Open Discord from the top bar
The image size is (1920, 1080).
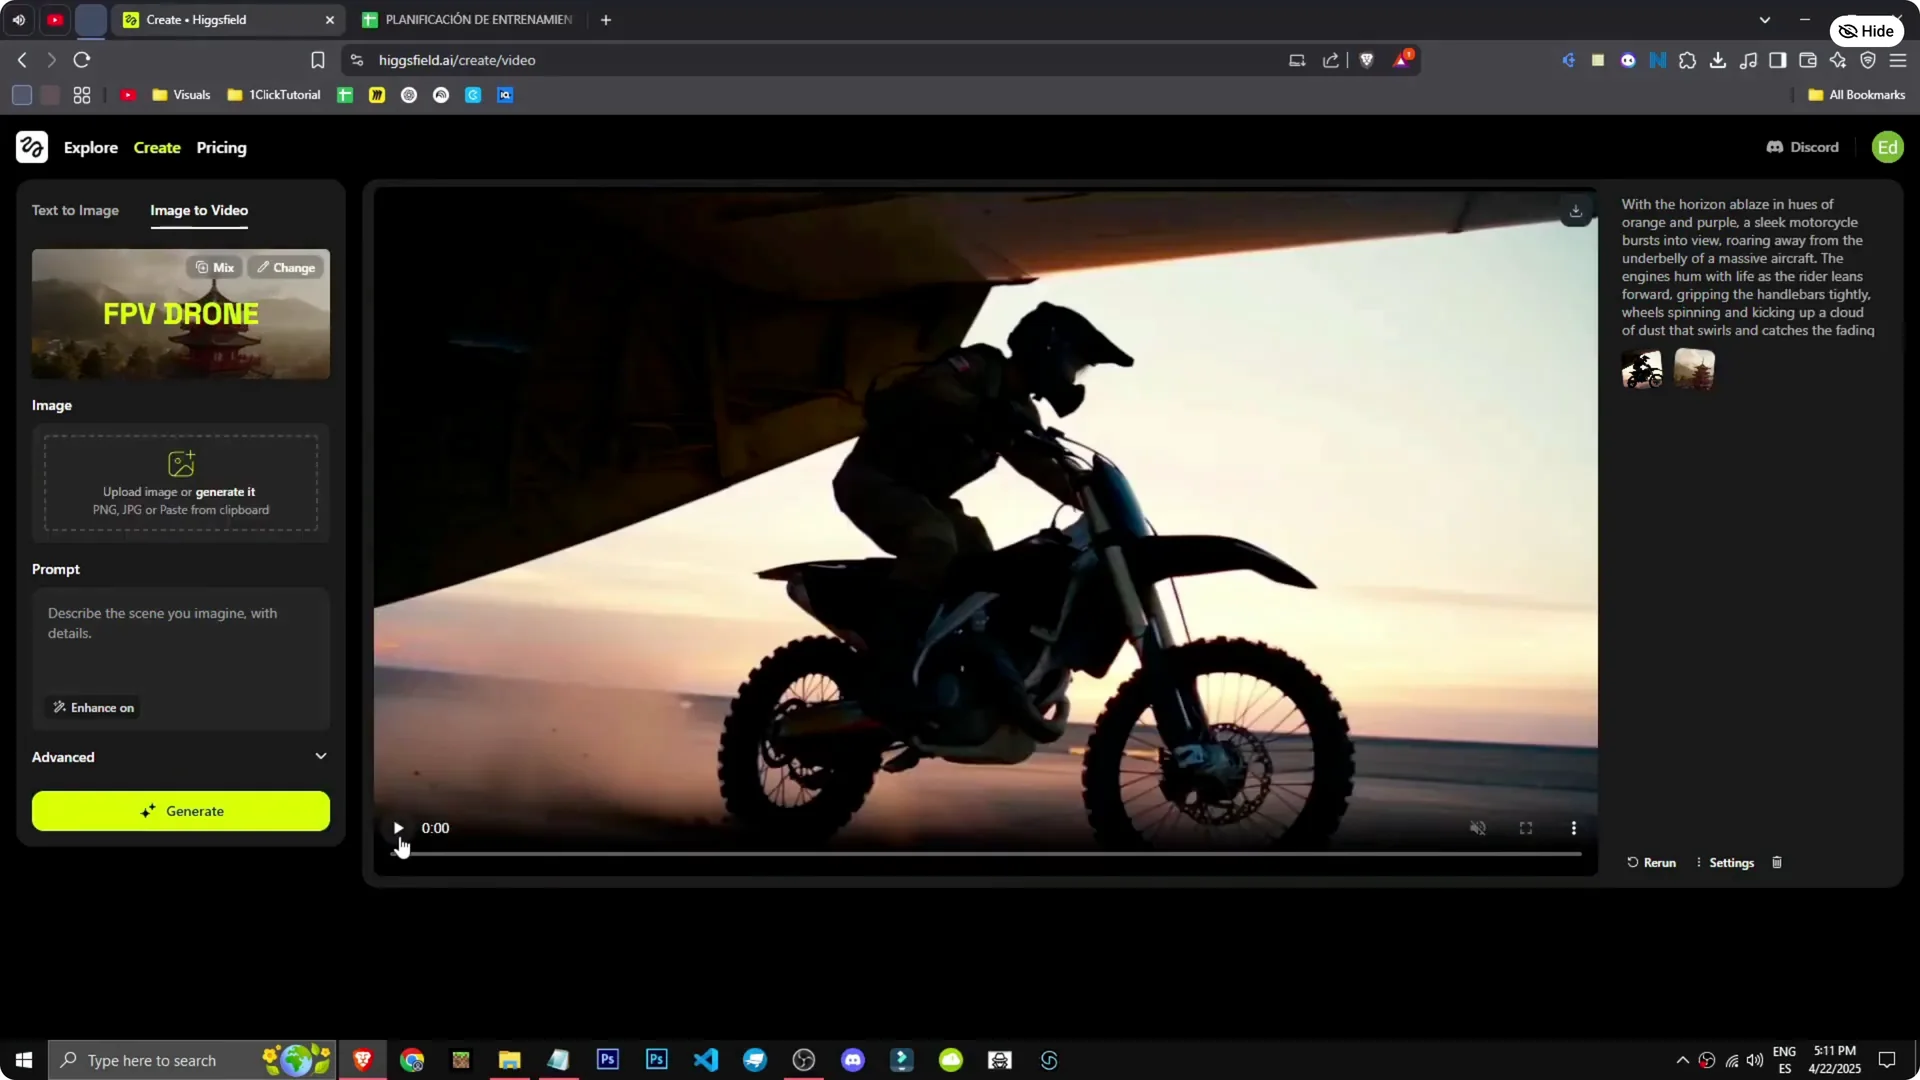[1802, 147]
